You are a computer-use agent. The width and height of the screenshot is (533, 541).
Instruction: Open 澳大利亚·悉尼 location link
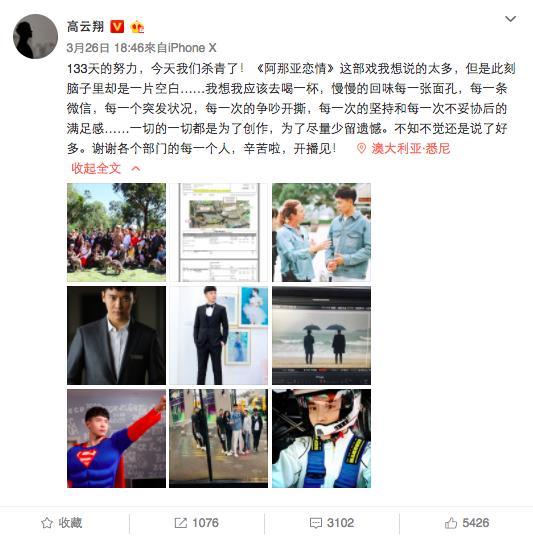point(411,149)
